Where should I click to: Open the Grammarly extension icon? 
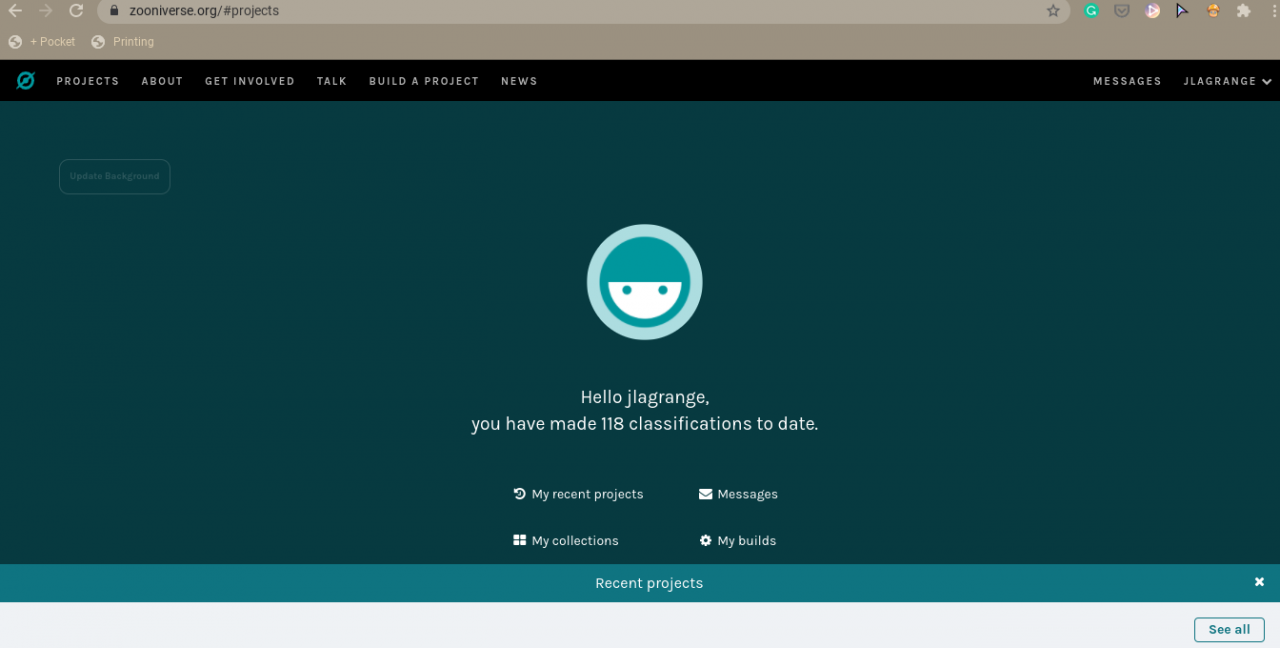[1092, 11]
